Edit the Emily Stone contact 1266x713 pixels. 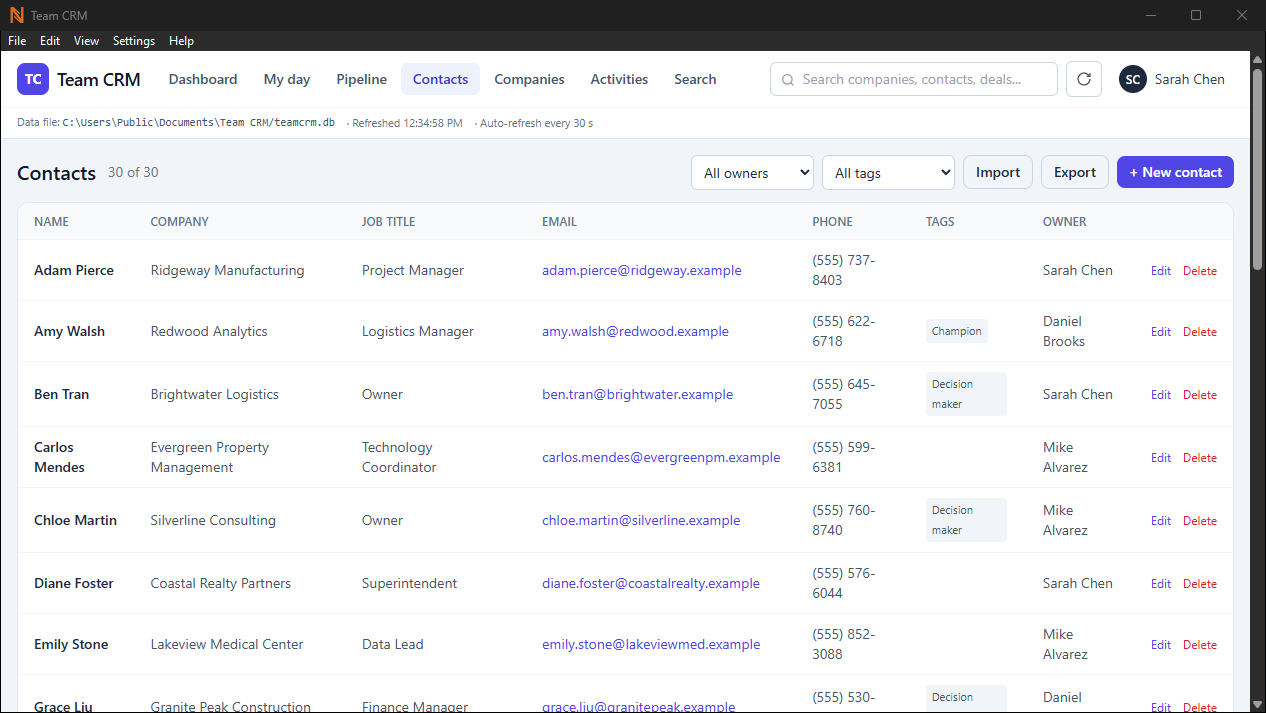[x=1160, y=645]
